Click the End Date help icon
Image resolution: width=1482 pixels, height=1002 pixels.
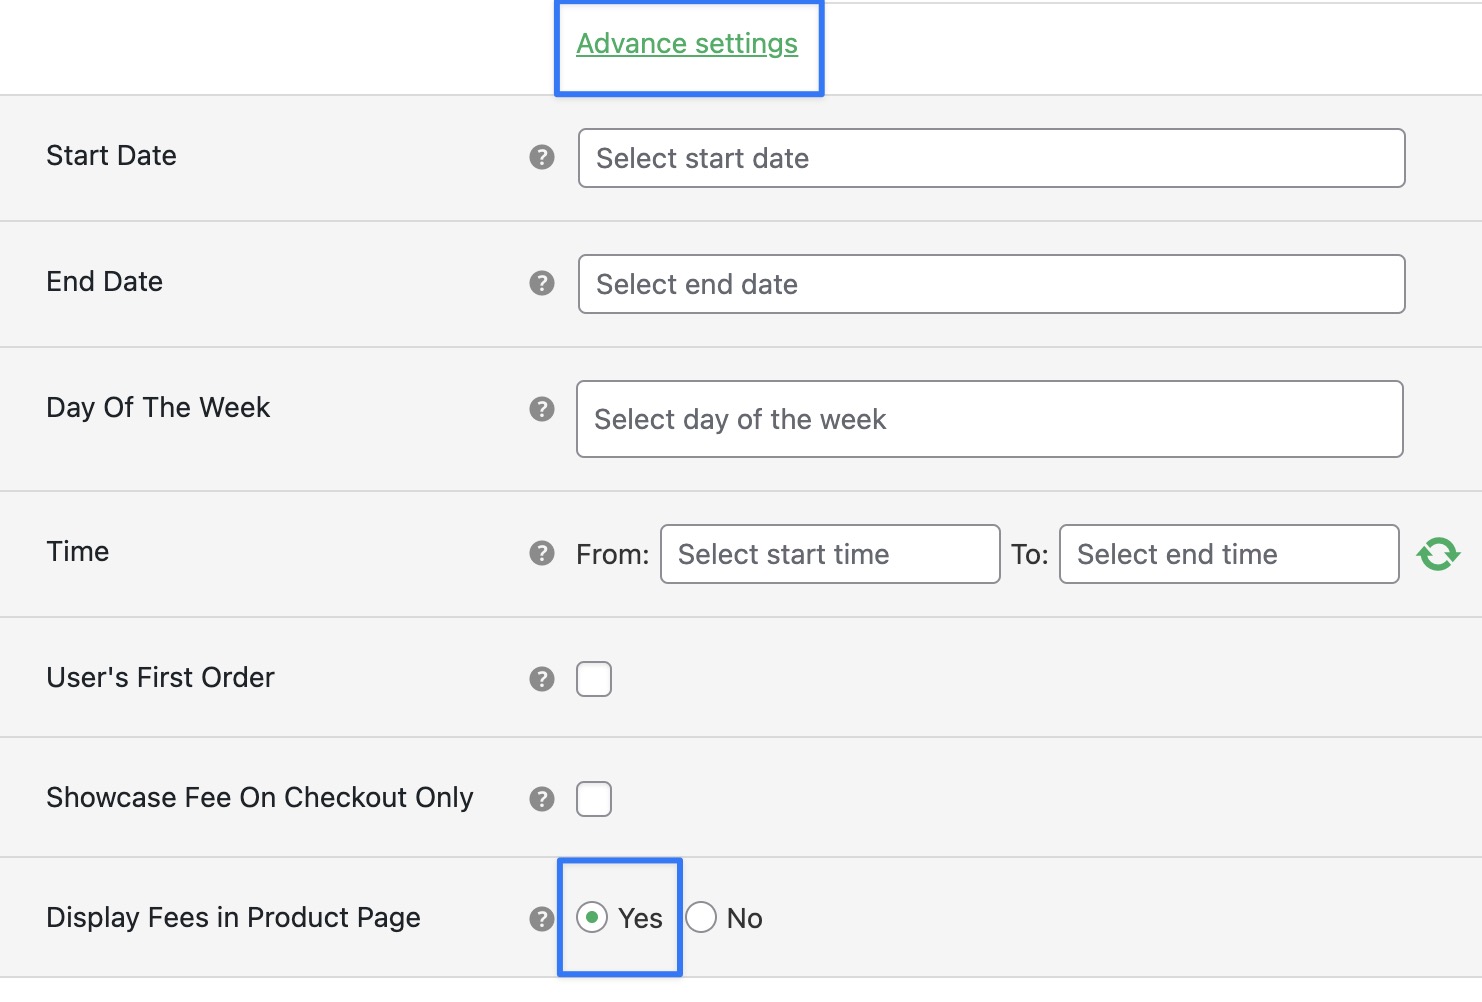point(542,283)
